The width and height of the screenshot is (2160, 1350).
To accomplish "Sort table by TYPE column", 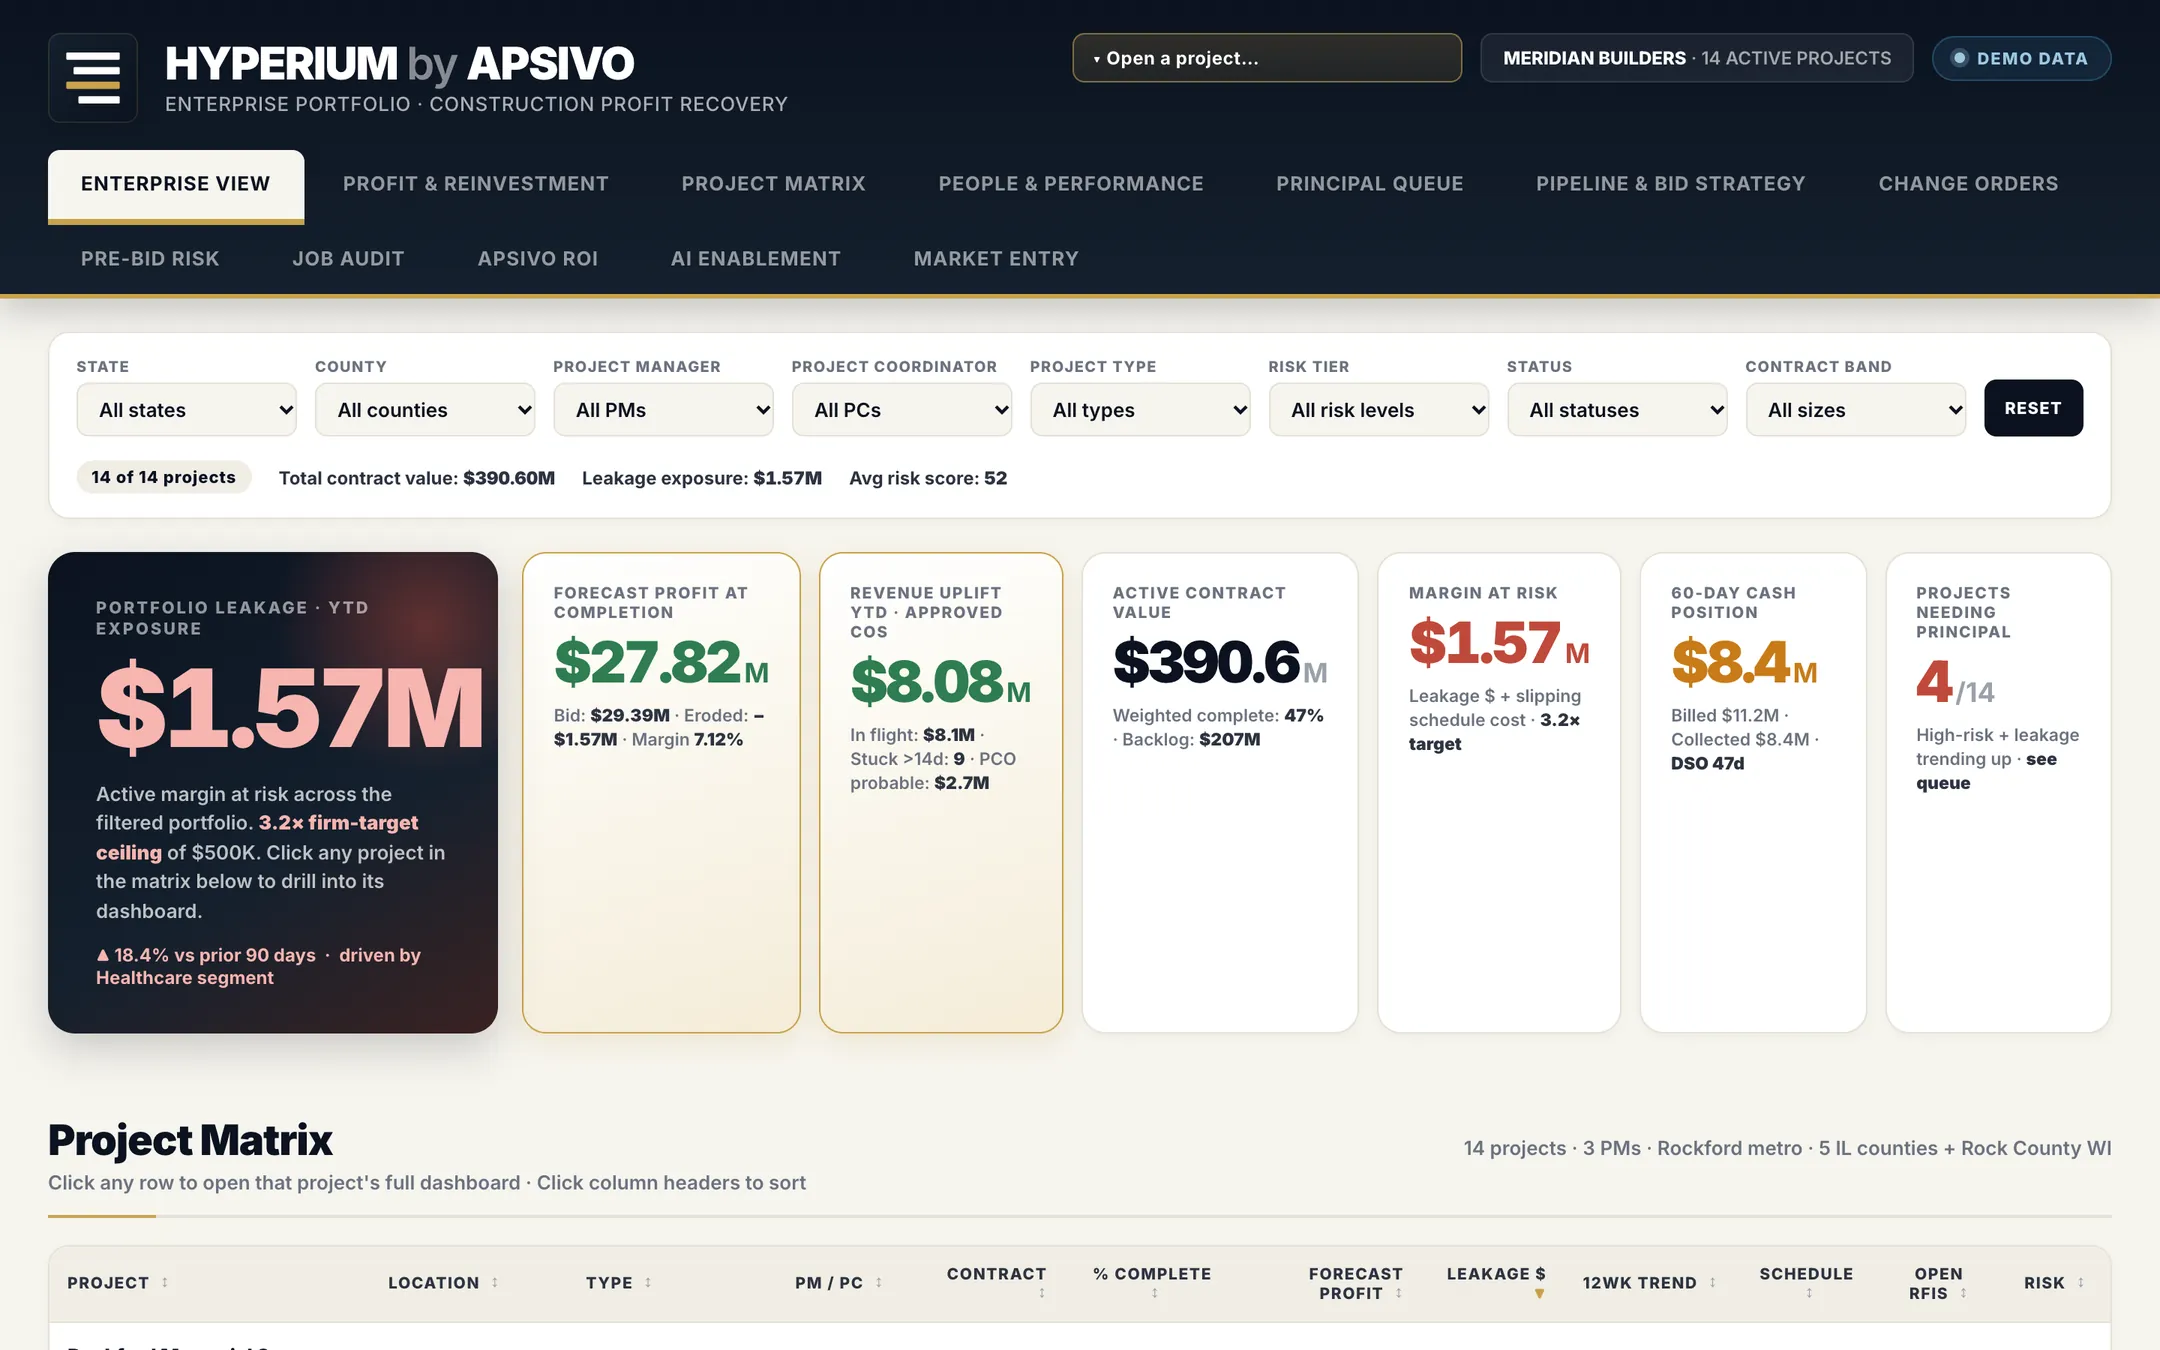I will [x=619, y=1283].
